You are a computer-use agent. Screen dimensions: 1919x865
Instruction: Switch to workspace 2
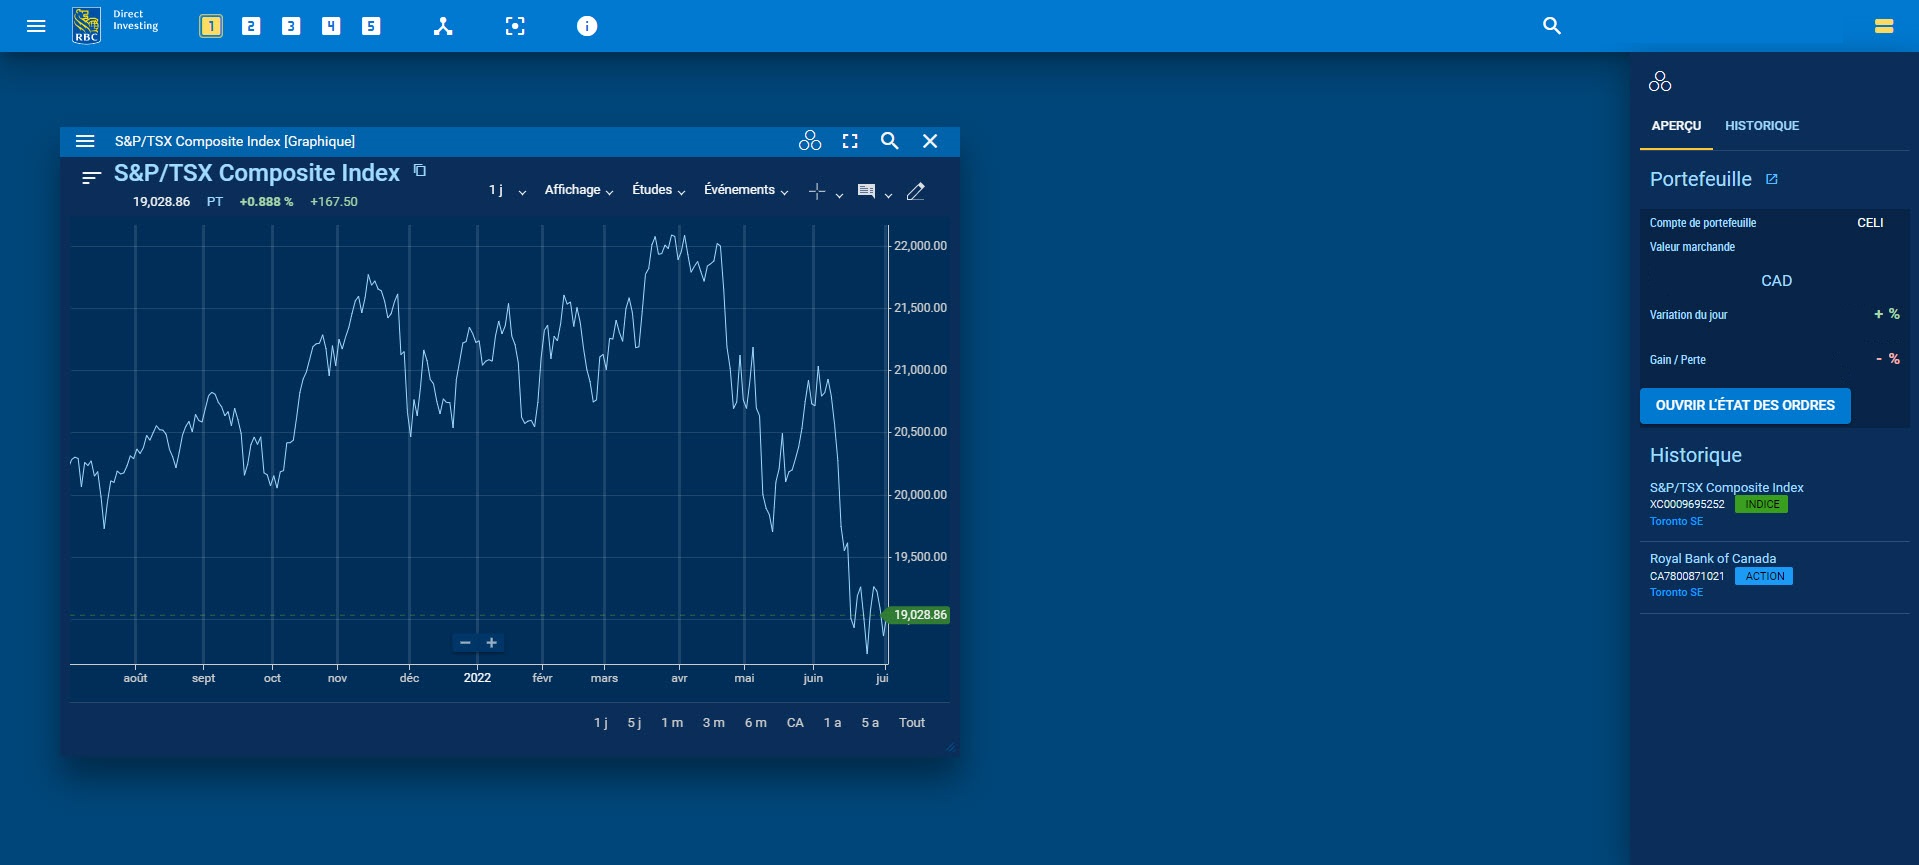tap(251, 26)
